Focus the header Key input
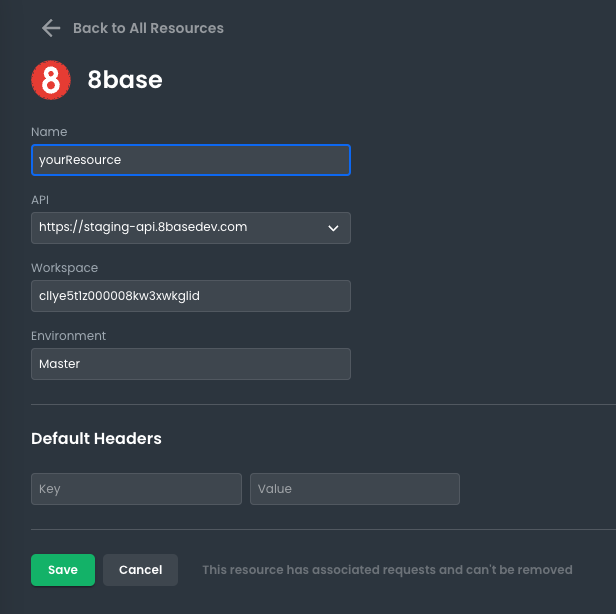Screen dimensions: 616x614 pyautogui.click(x=136, y=489)
